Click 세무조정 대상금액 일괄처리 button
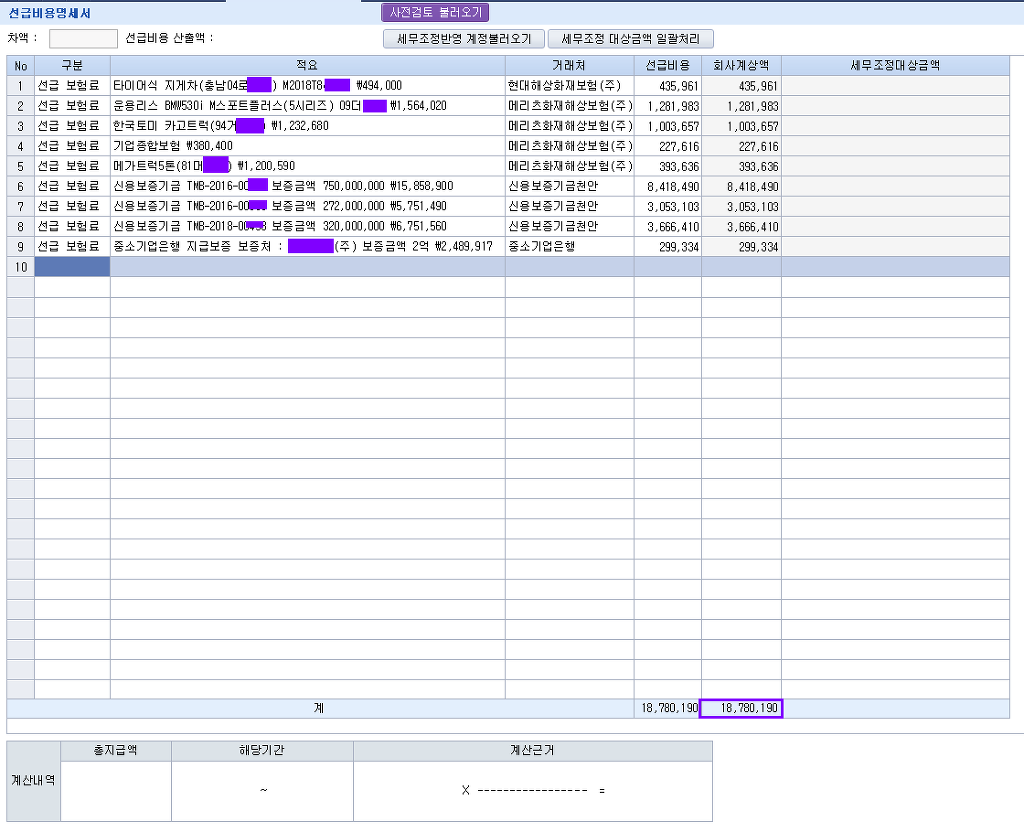 point(630,39)
